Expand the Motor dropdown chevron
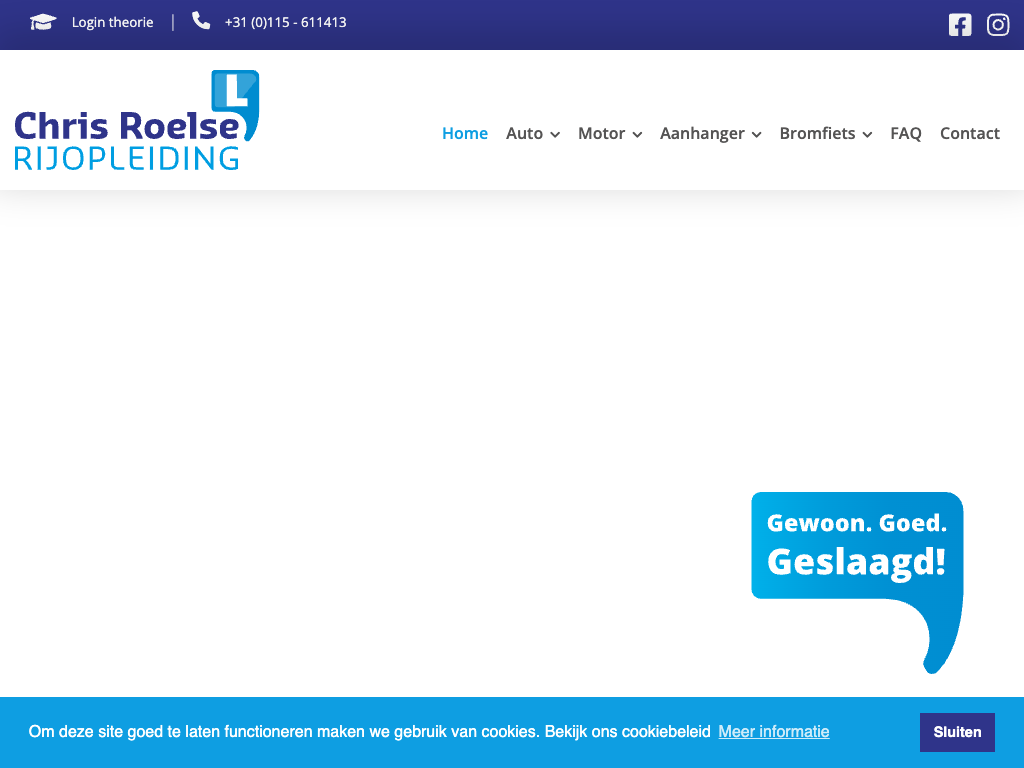 637,135
